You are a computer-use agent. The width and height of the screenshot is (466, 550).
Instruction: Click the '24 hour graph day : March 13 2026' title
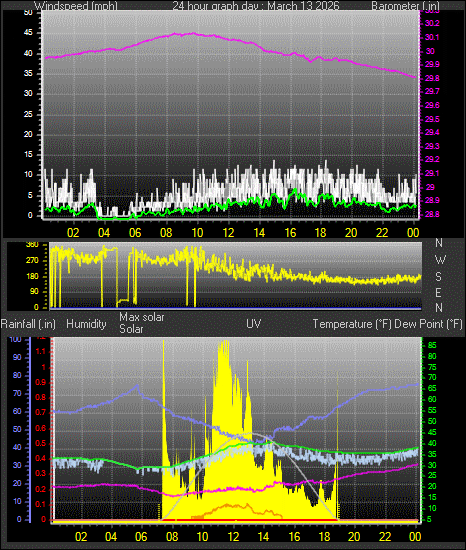[x=256, y=6]
